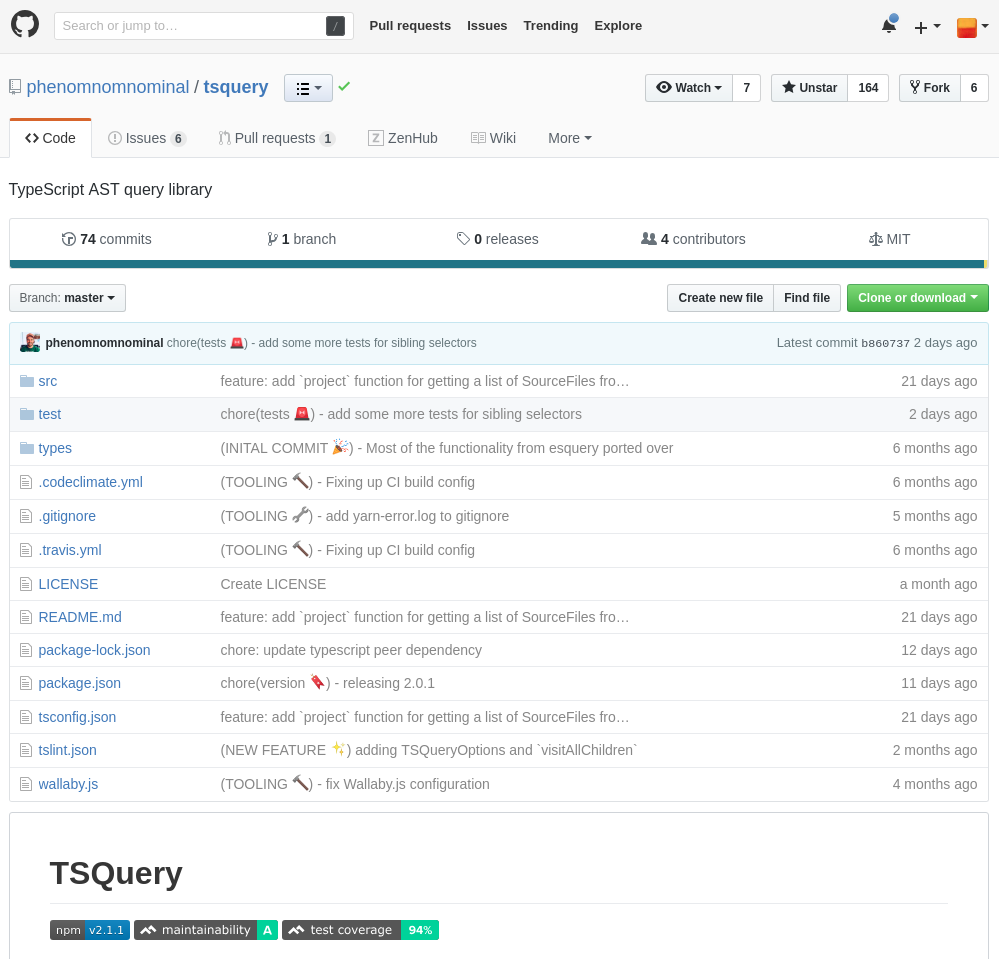Click the src folder icon
999x959 pixels.
27,381
